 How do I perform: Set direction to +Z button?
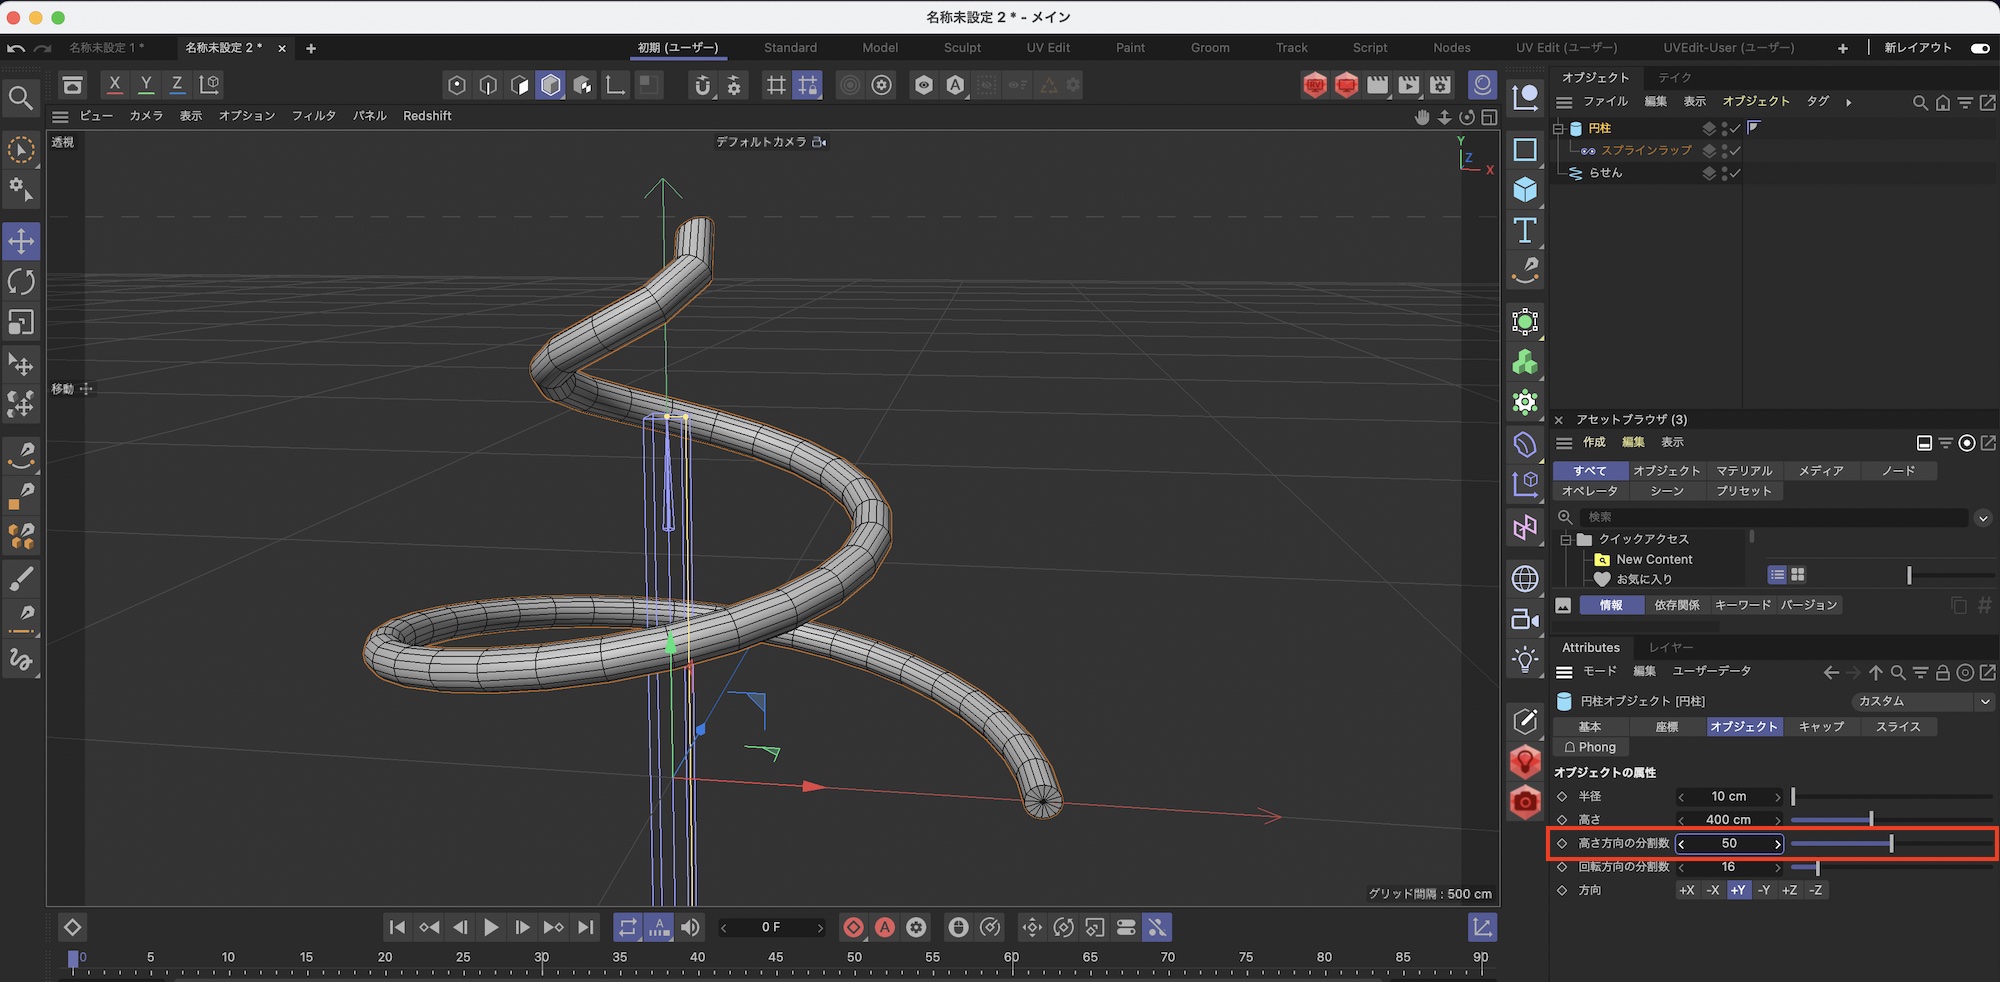tap(1790, 890)
